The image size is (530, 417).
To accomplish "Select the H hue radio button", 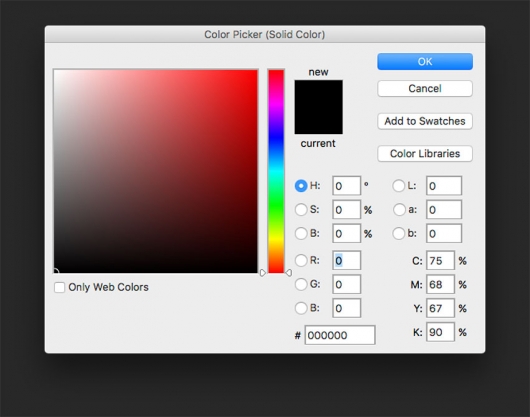I will point(301,186).
